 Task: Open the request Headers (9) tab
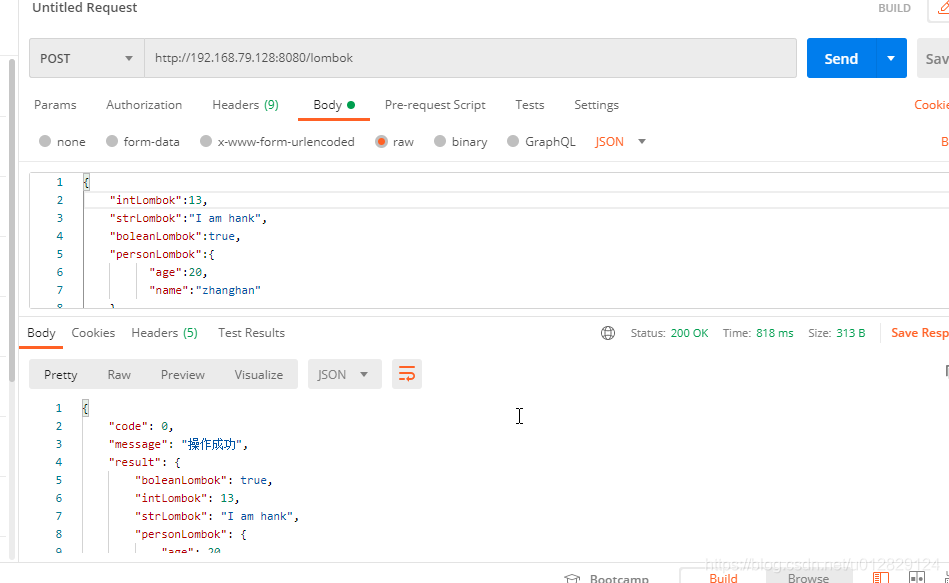pyautogui.click(x=245, y=105)
